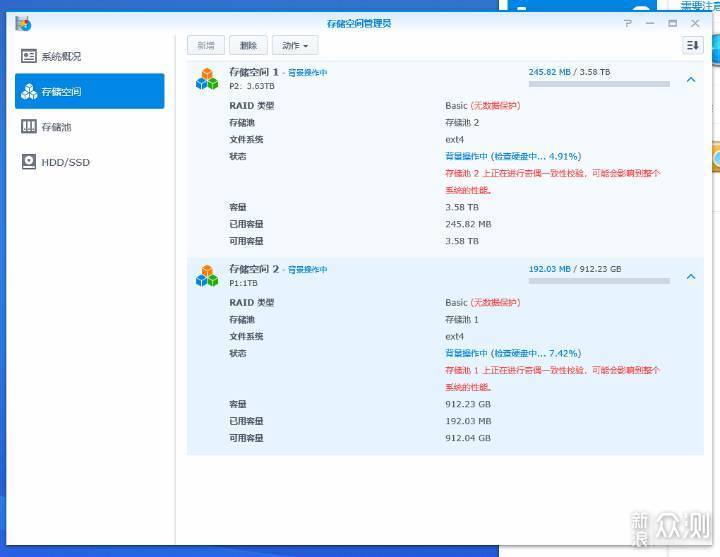Maximize the storage manager window
This screenshot has height=557, width=720.
click(672, 23)
